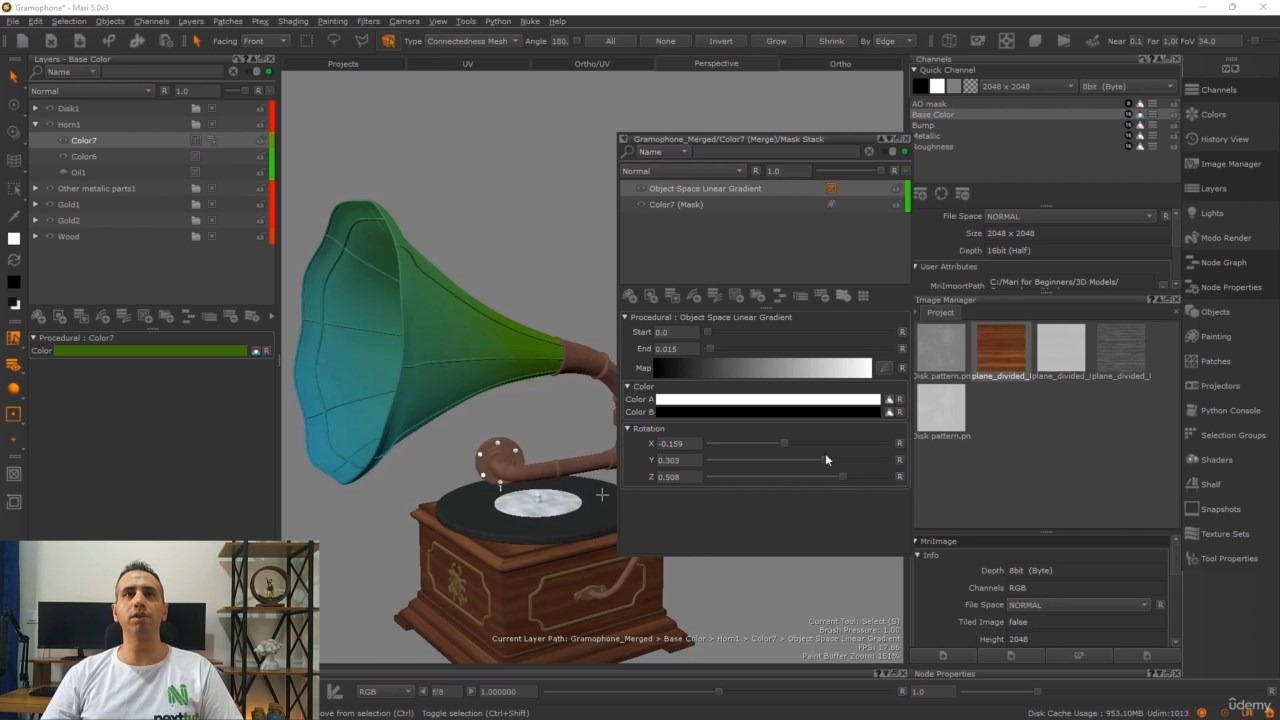1280x720 pixels.
Task: Click the None selection button
Action: point(665,41)
